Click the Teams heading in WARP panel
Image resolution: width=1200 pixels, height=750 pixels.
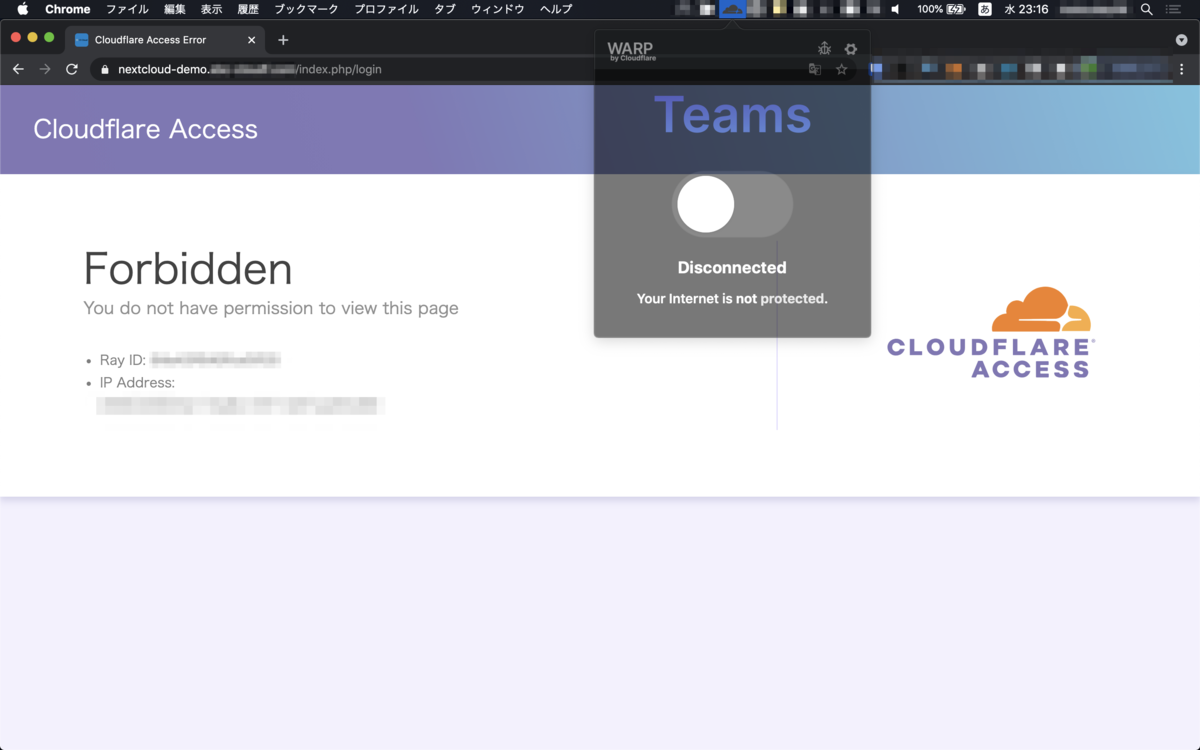[x=733, y=114]
